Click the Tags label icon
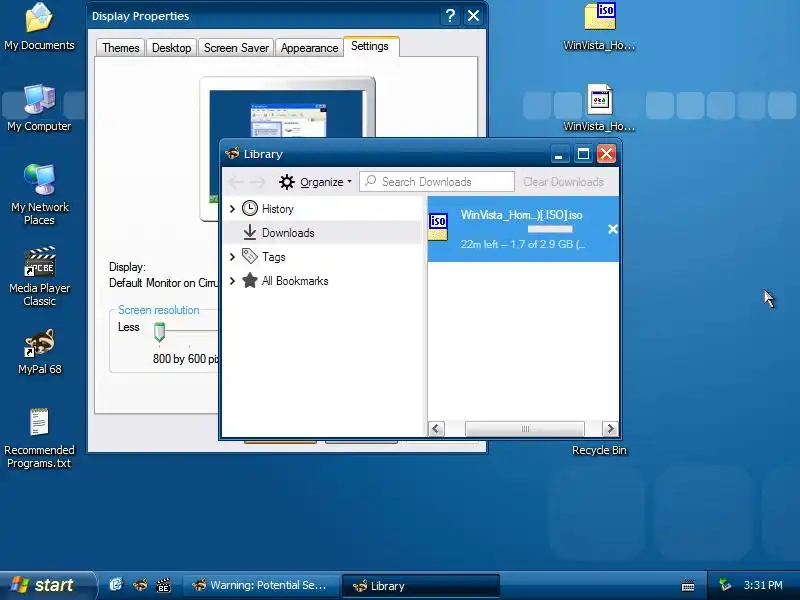 click(249, 256)
